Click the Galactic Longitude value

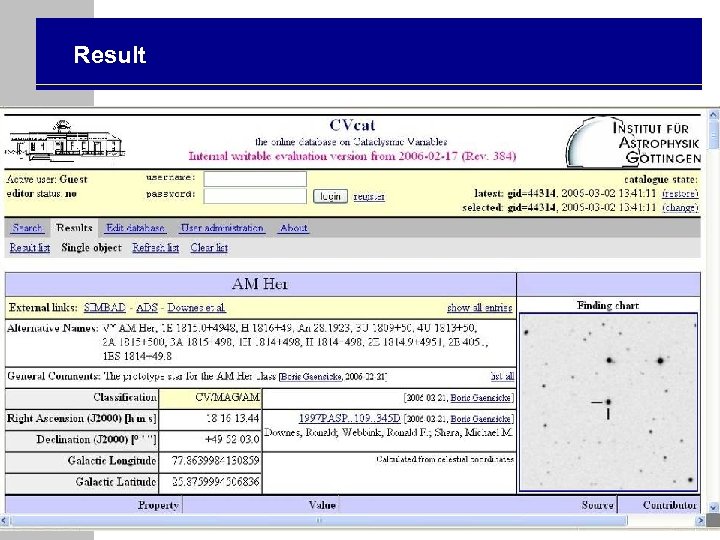pos(215,460)
